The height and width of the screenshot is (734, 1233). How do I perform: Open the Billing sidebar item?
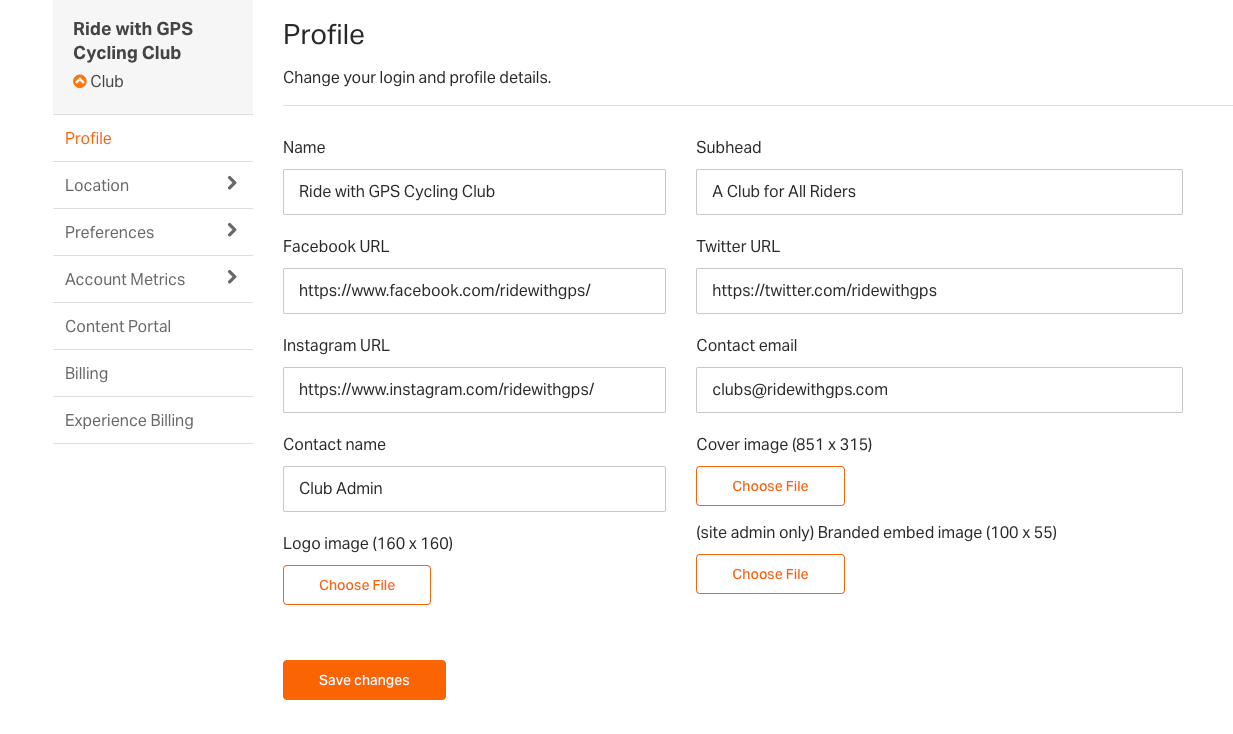point(153,373)
